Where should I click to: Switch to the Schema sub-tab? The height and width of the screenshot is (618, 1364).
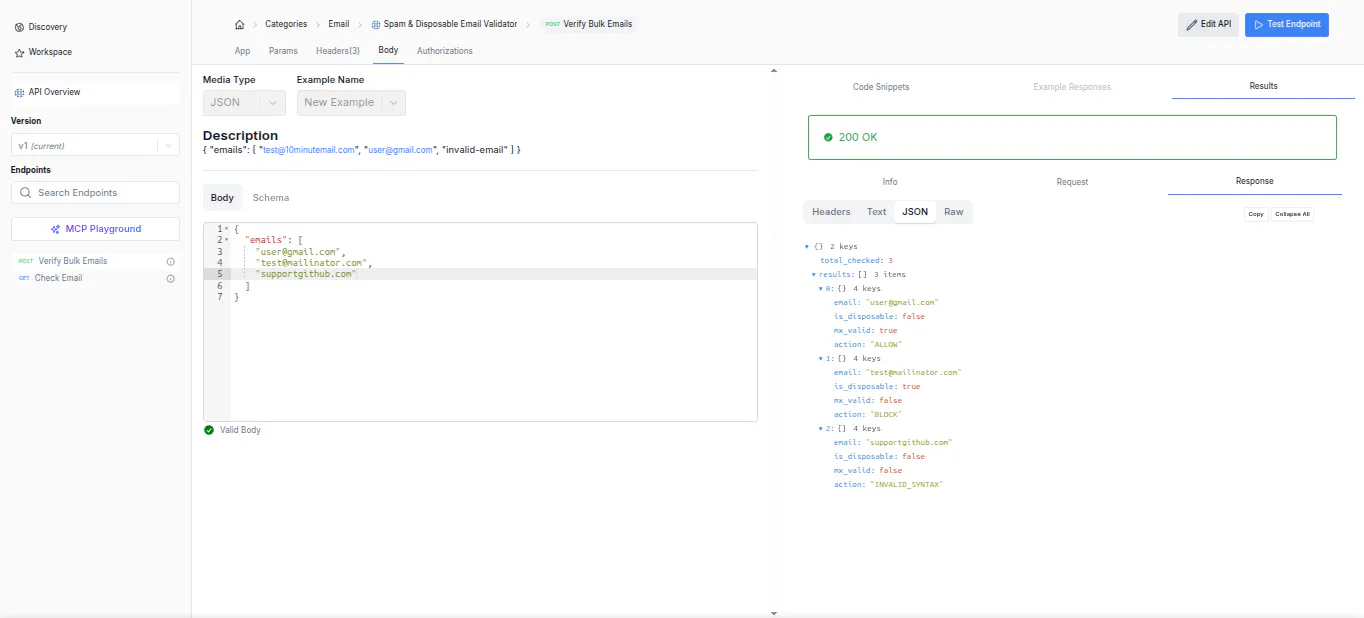point(271,198)
